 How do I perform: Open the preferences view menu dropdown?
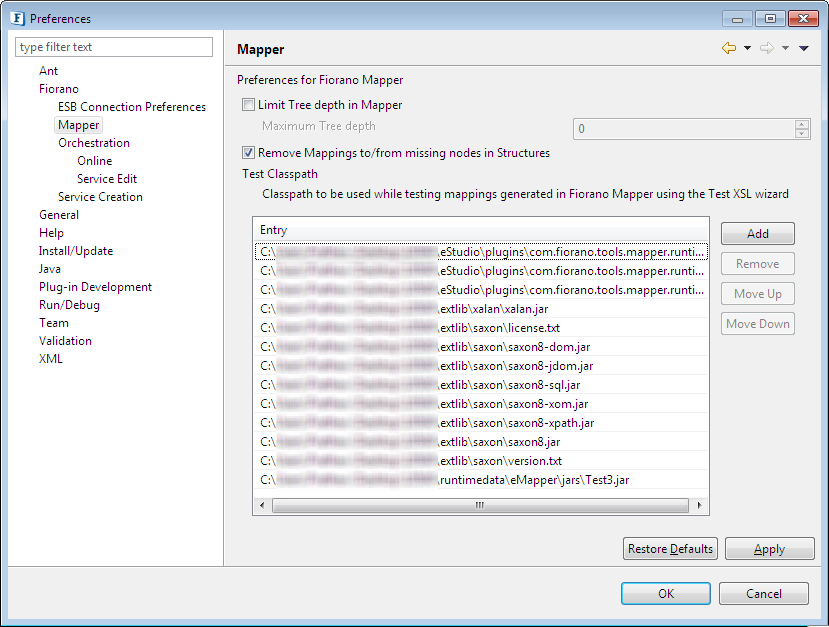coord(804,49)
